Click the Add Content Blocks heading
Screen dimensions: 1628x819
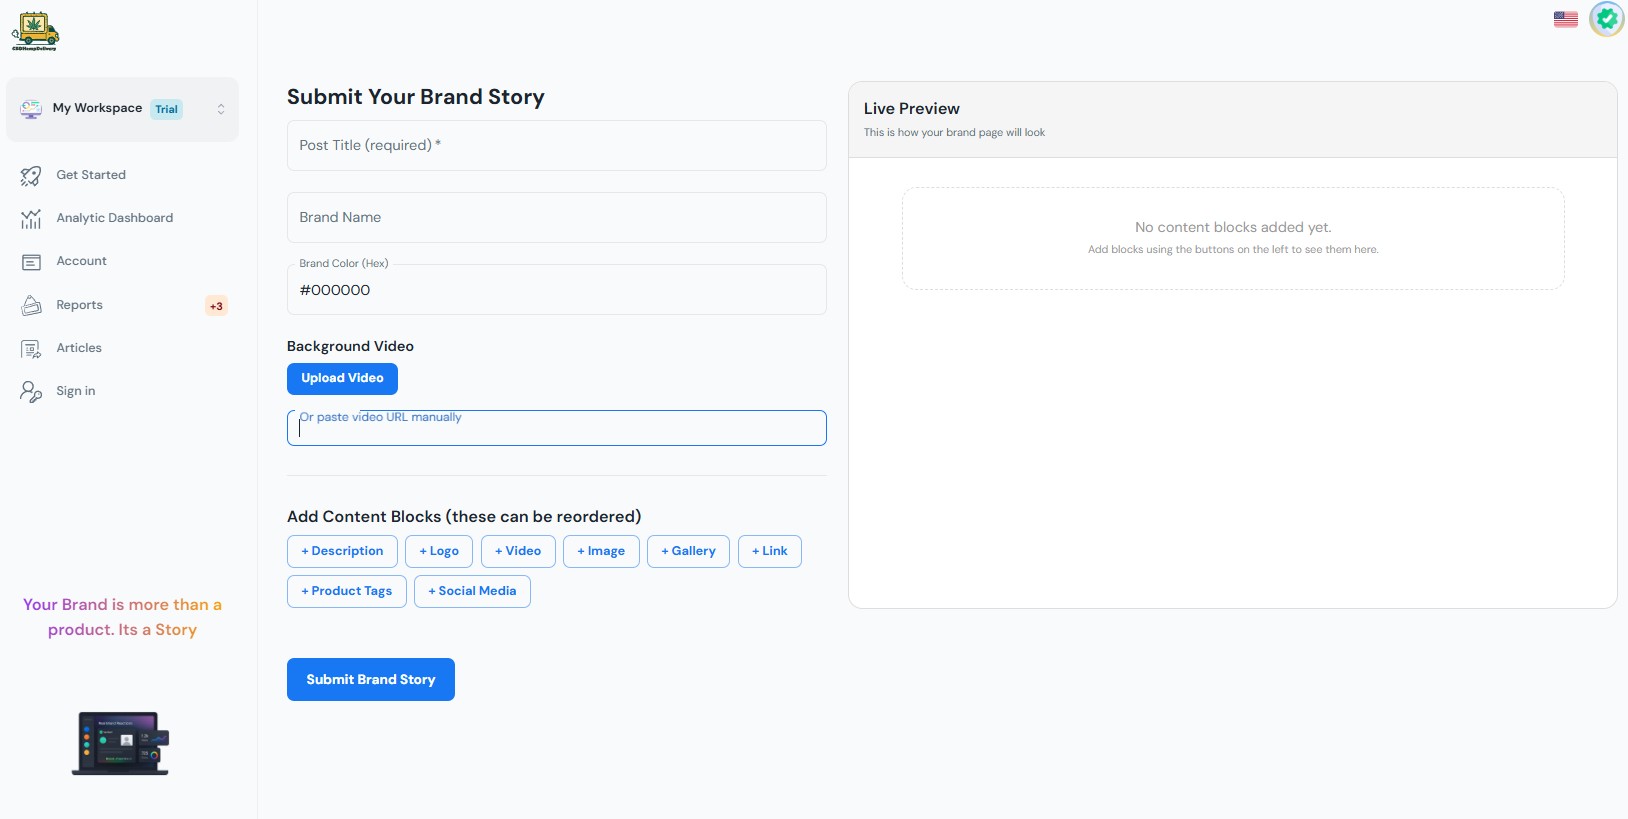pyautogui.click(x=464, y=516)
